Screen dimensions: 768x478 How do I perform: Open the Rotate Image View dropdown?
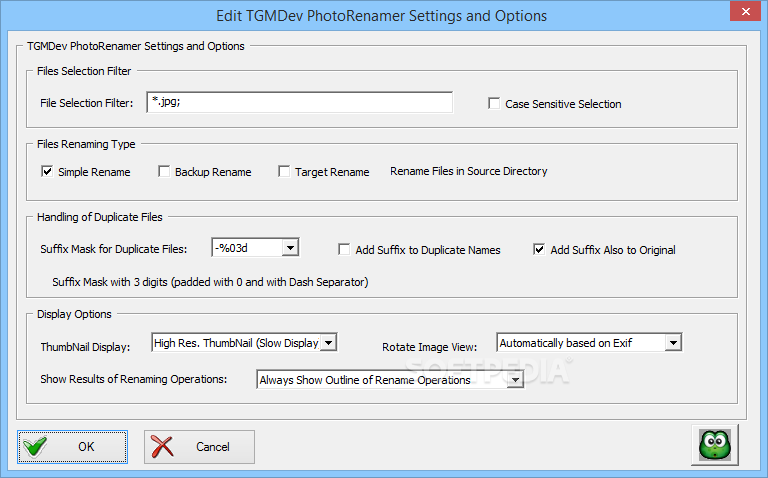673,342
